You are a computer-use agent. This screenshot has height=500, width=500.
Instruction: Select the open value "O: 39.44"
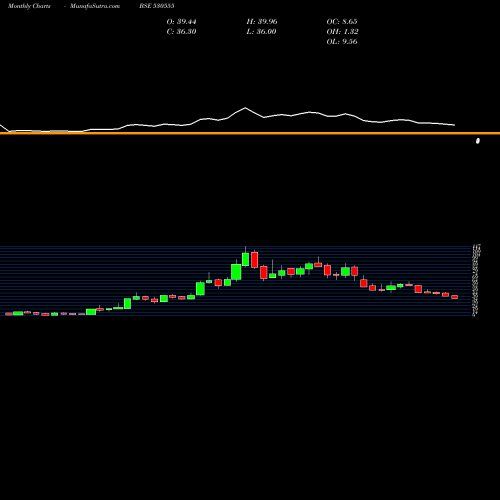[x=181, y=22]
